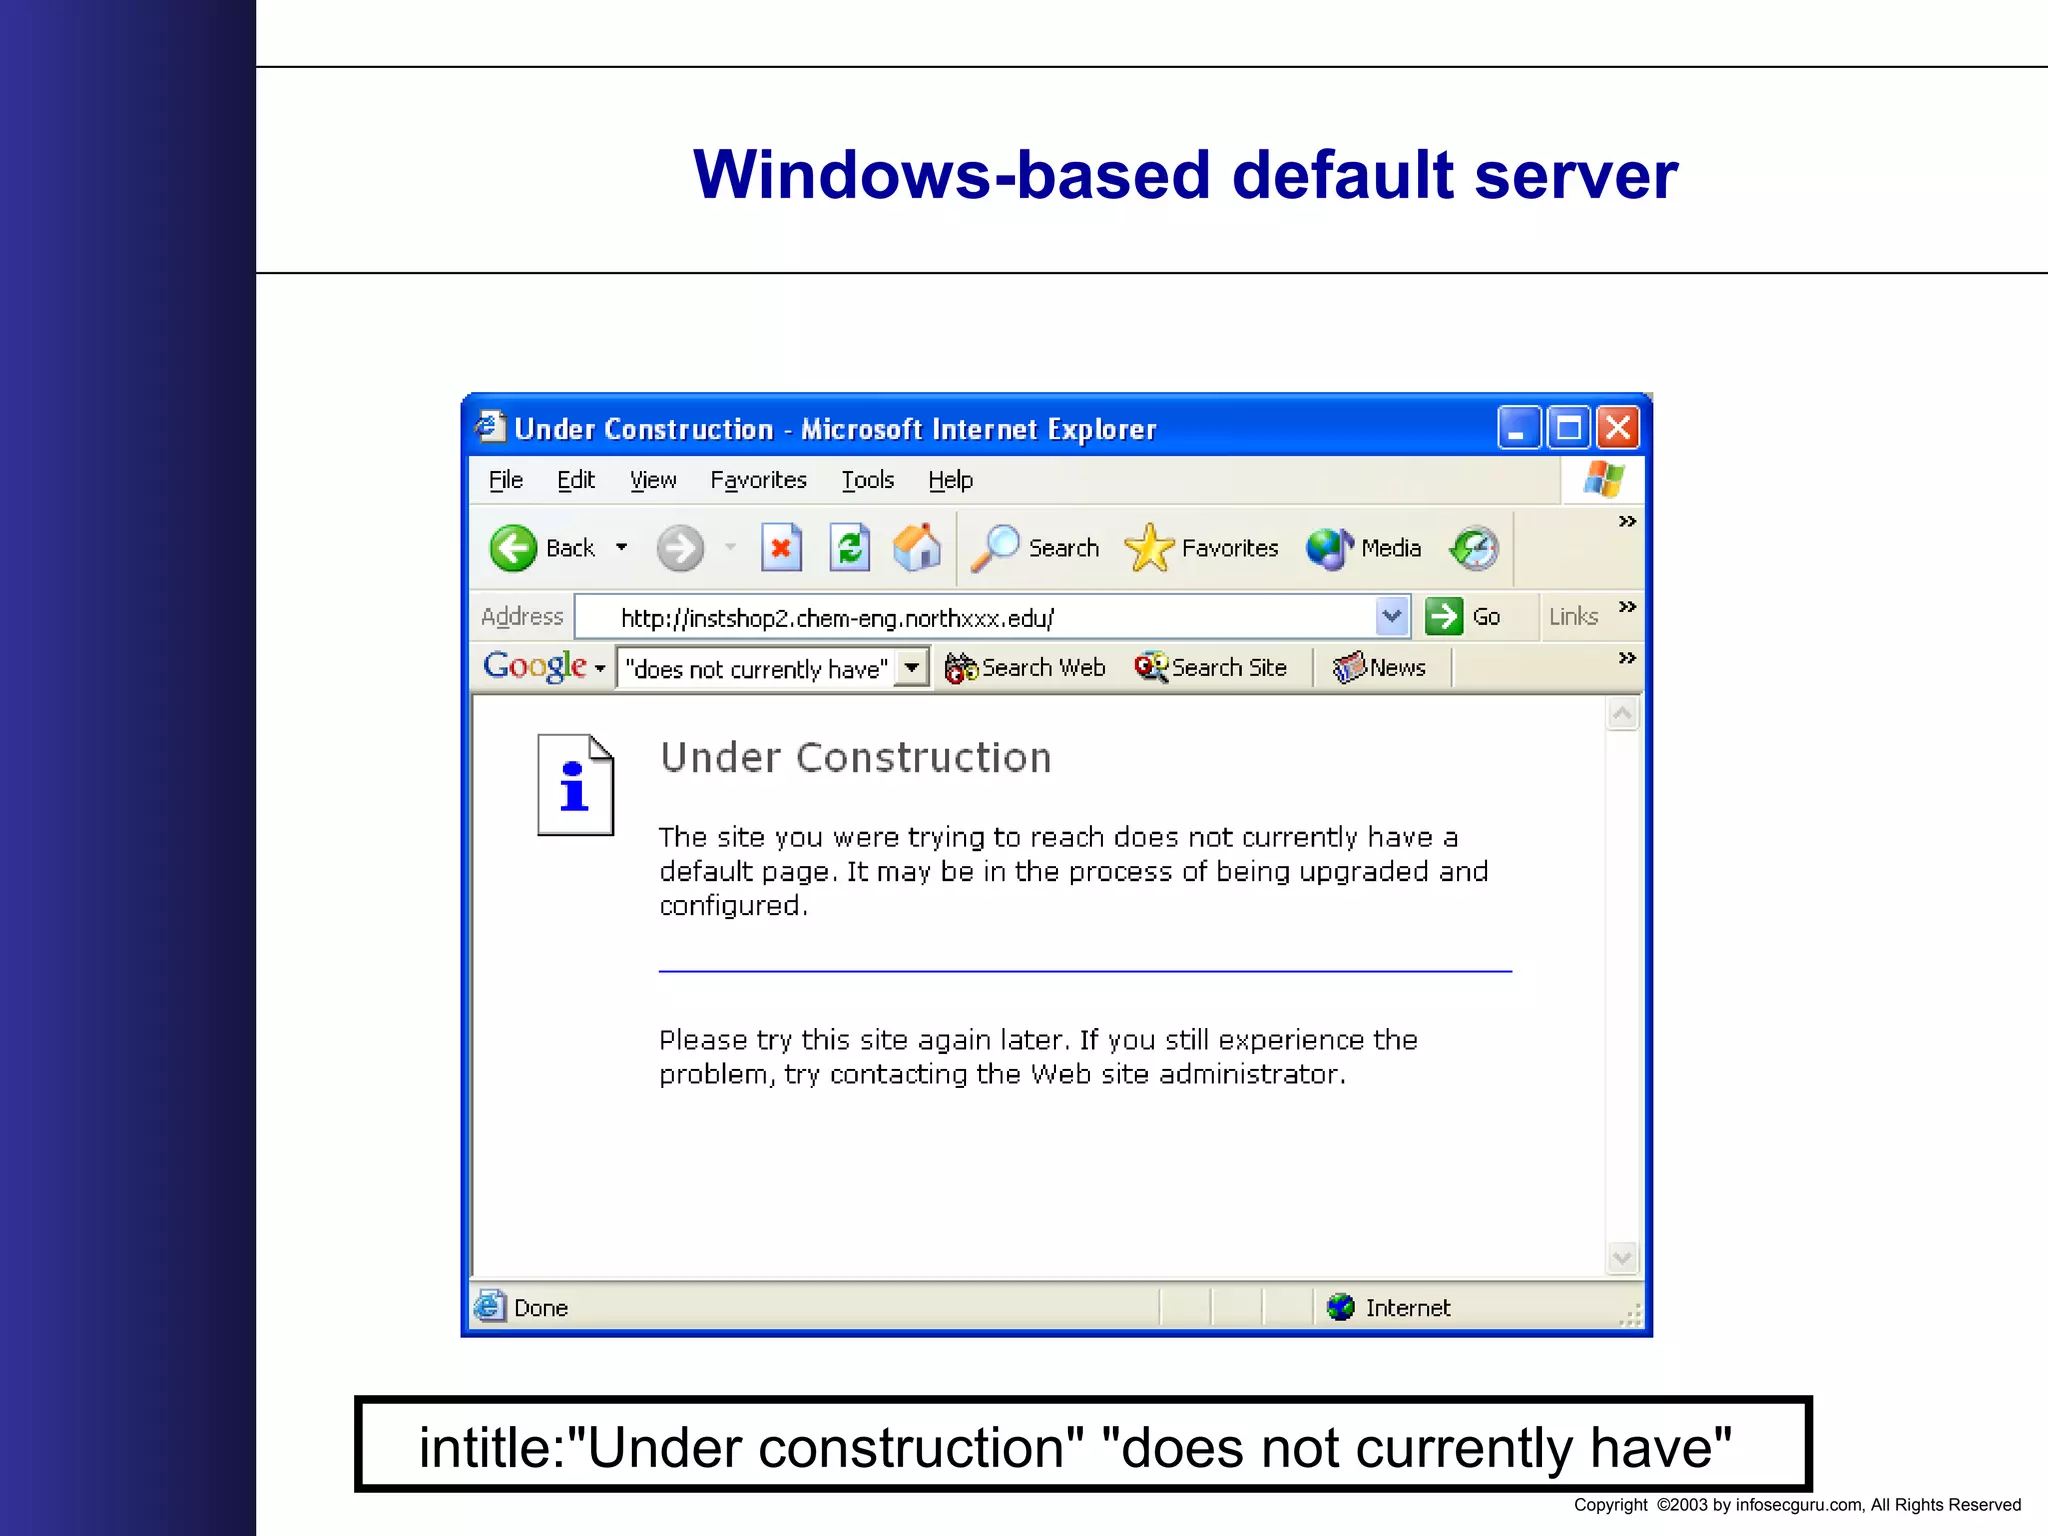Image resolution: width=2048 pixels, height=1536 pixels.
Task: Click the window resize grip corner
Action: click(1631, 1316)
